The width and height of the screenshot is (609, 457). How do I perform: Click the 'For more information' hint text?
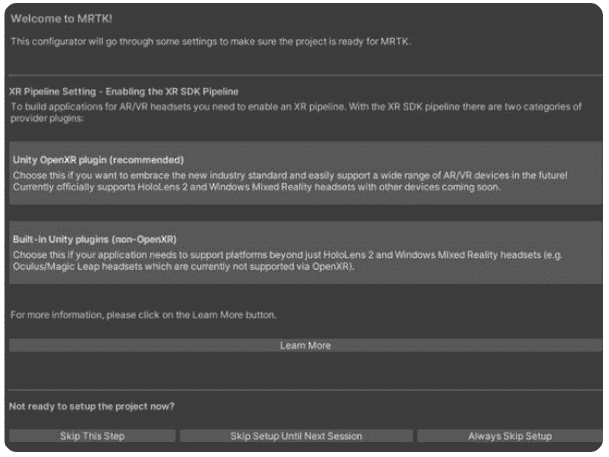click(143, 315)
